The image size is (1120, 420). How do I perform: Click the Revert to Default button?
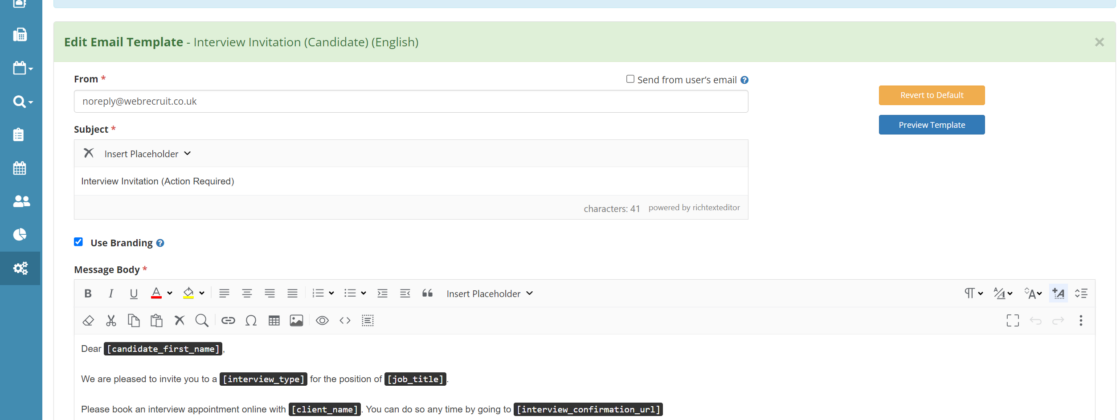tap(931, 95)
